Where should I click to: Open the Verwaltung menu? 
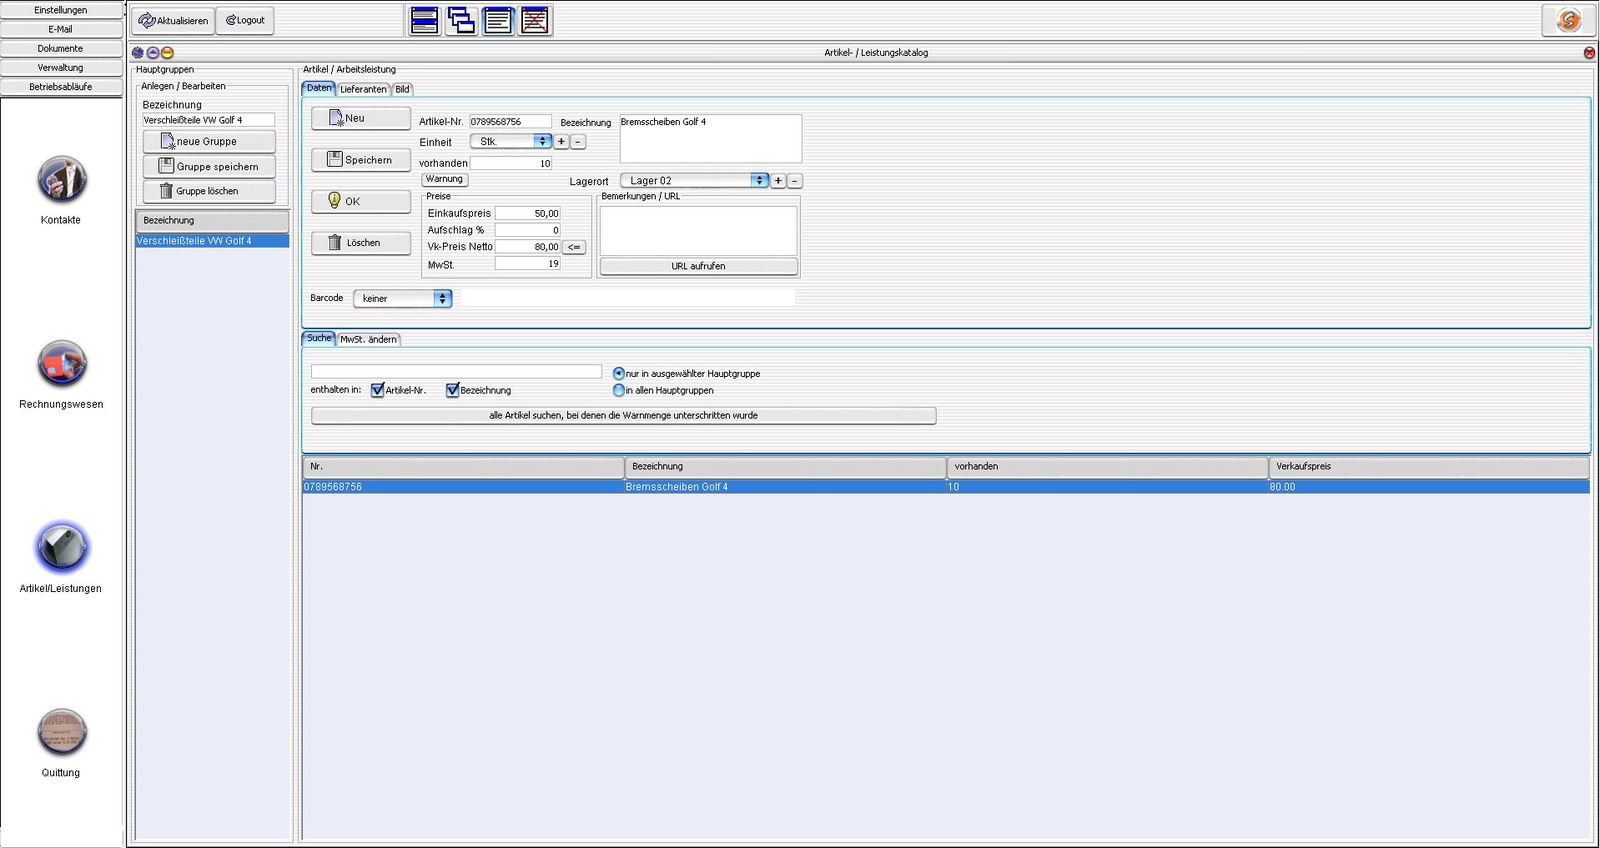tap(61, 68)
